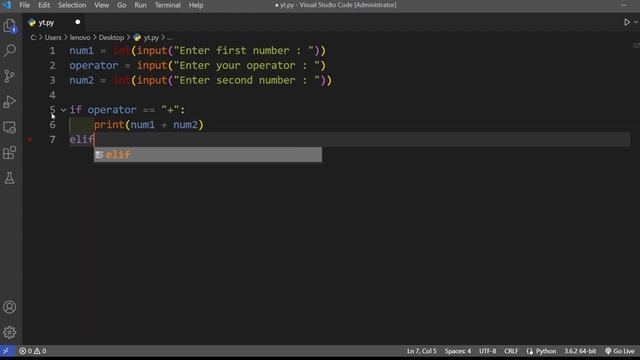This screenshot has height=360, width=640.
Task: Show errors and warnings count in status bar
Action: click(33, 351)
